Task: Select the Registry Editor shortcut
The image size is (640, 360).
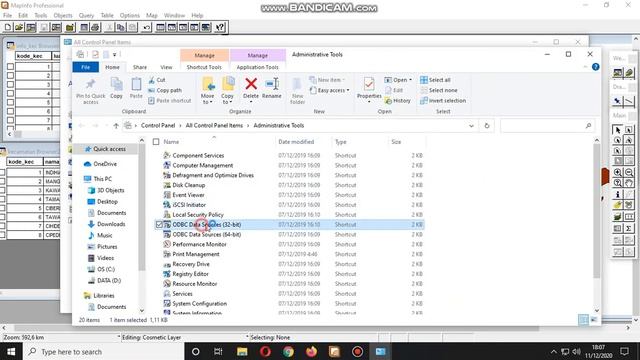Action: point(190,274)
